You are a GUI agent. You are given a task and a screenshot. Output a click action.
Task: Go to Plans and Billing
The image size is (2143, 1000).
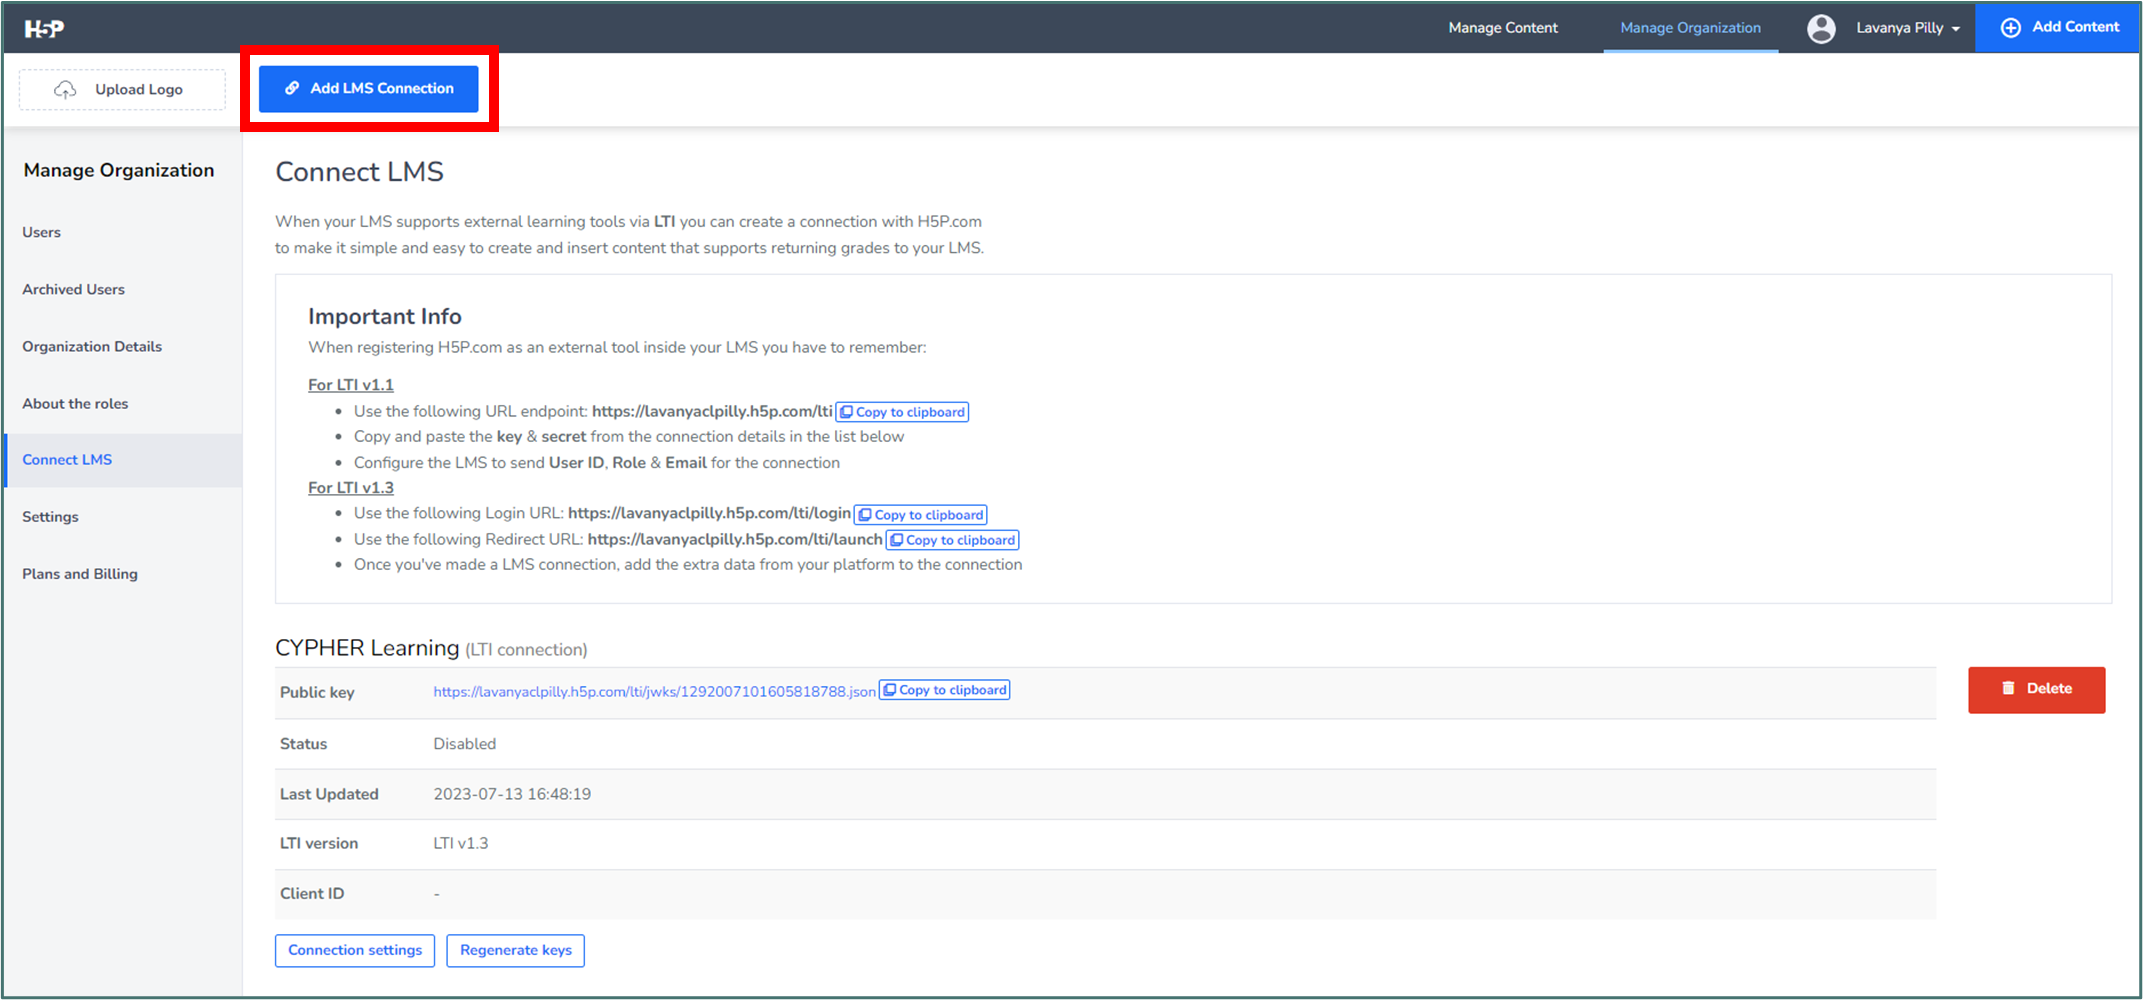coord(80,574)
